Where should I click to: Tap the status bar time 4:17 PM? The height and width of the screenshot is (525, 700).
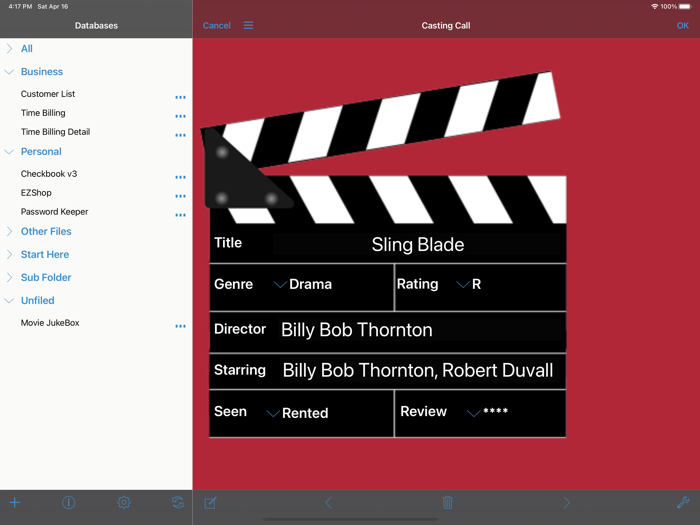click(x=20, y=7)
